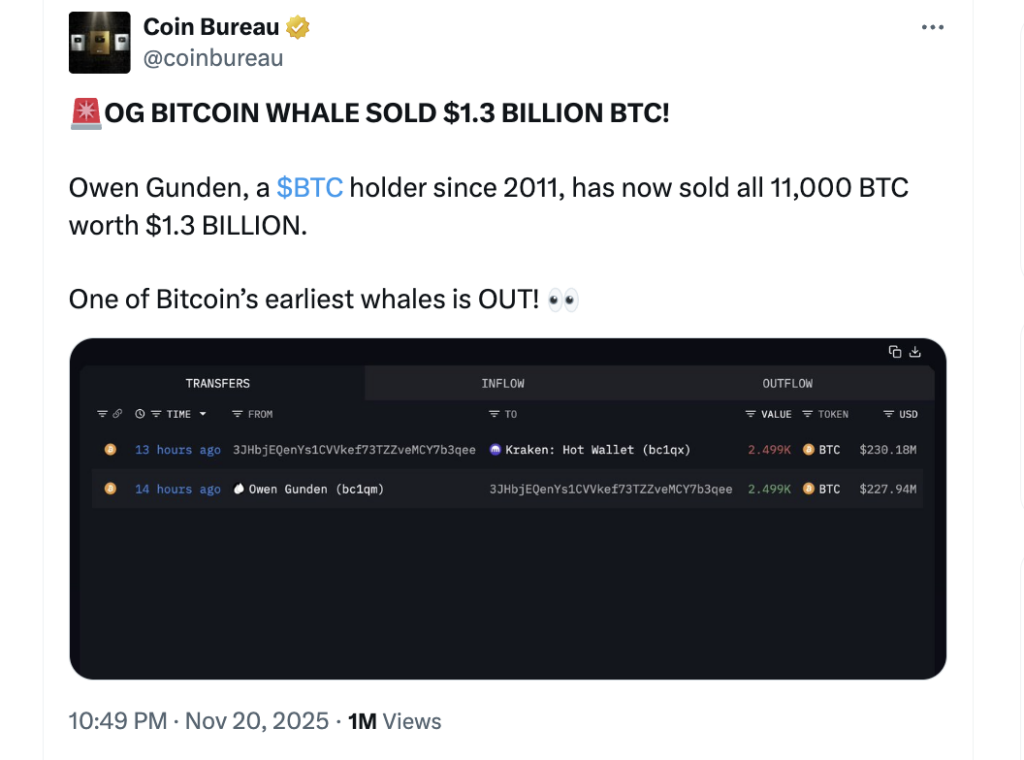Click the Owen Gunden wallet avatar
The height and width of the screenshot is (760, 1024).
click(240, 489)
